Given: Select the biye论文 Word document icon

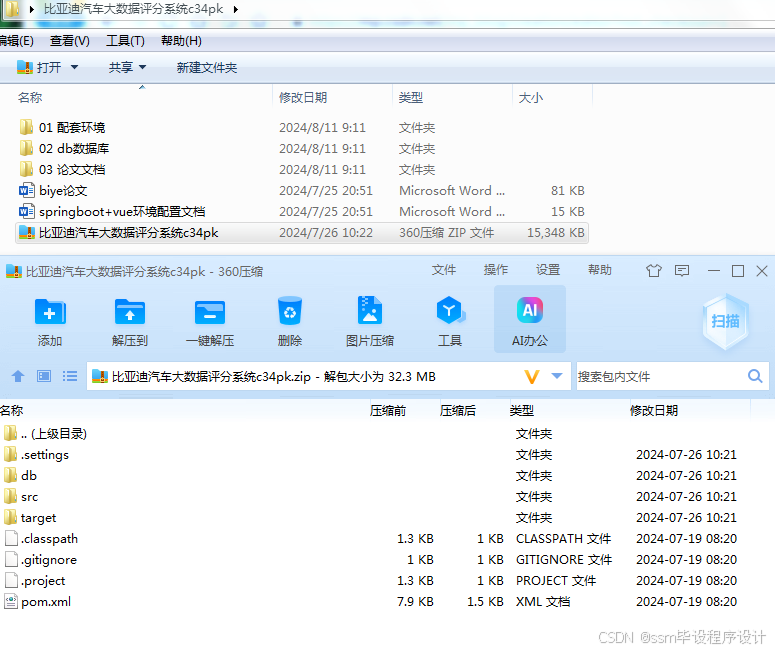Looking at the screenshot, I should tap(26, 190).
